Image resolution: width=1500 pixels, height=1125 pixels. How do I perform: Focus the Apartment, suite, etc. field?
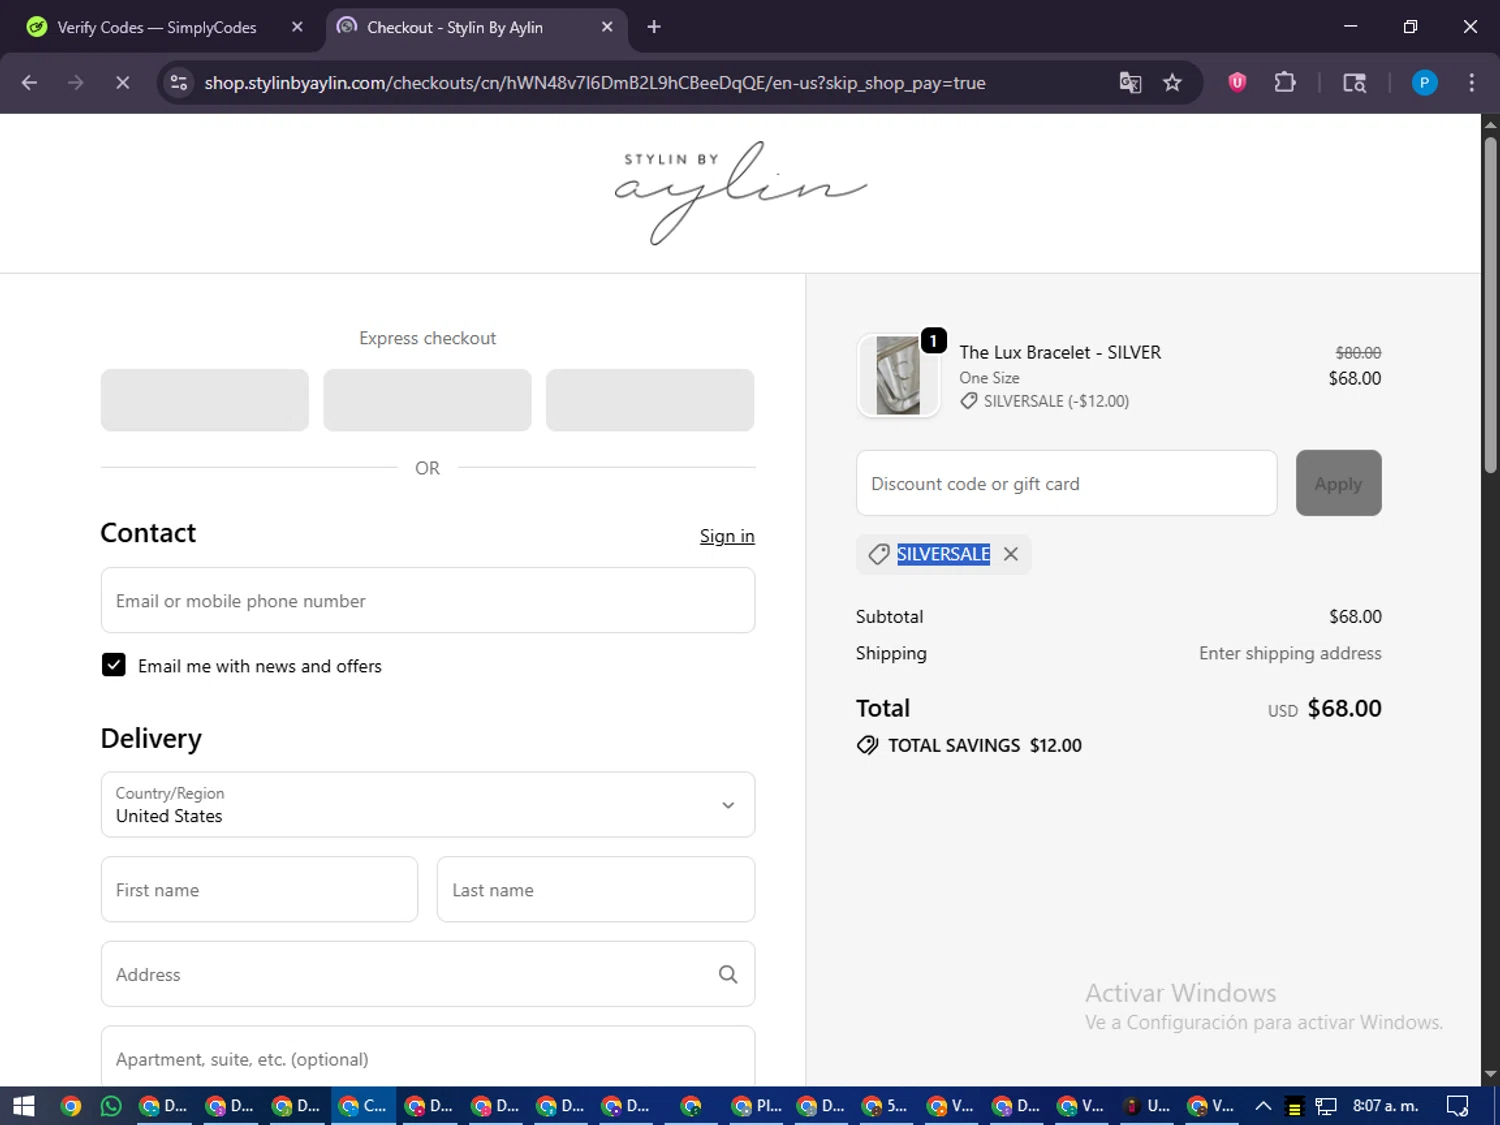coord(427,1056)
